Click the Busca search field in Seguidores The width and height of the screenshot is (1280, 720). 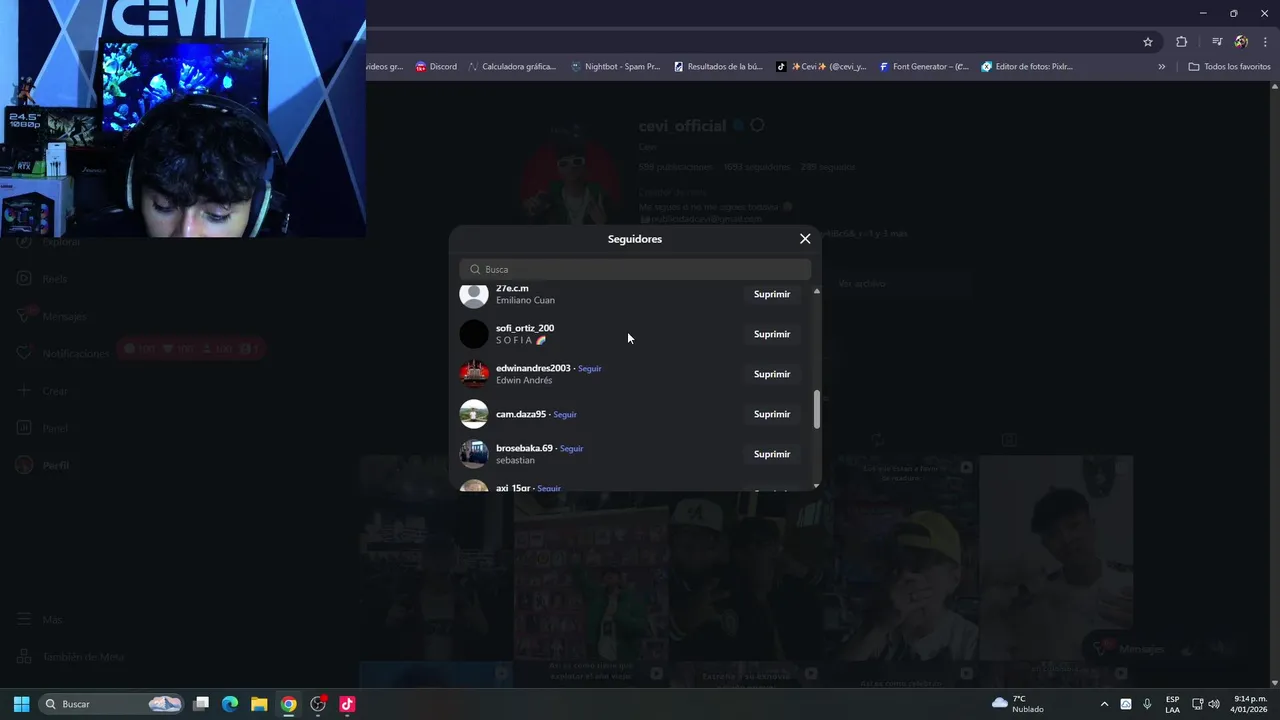pos(635,269)
